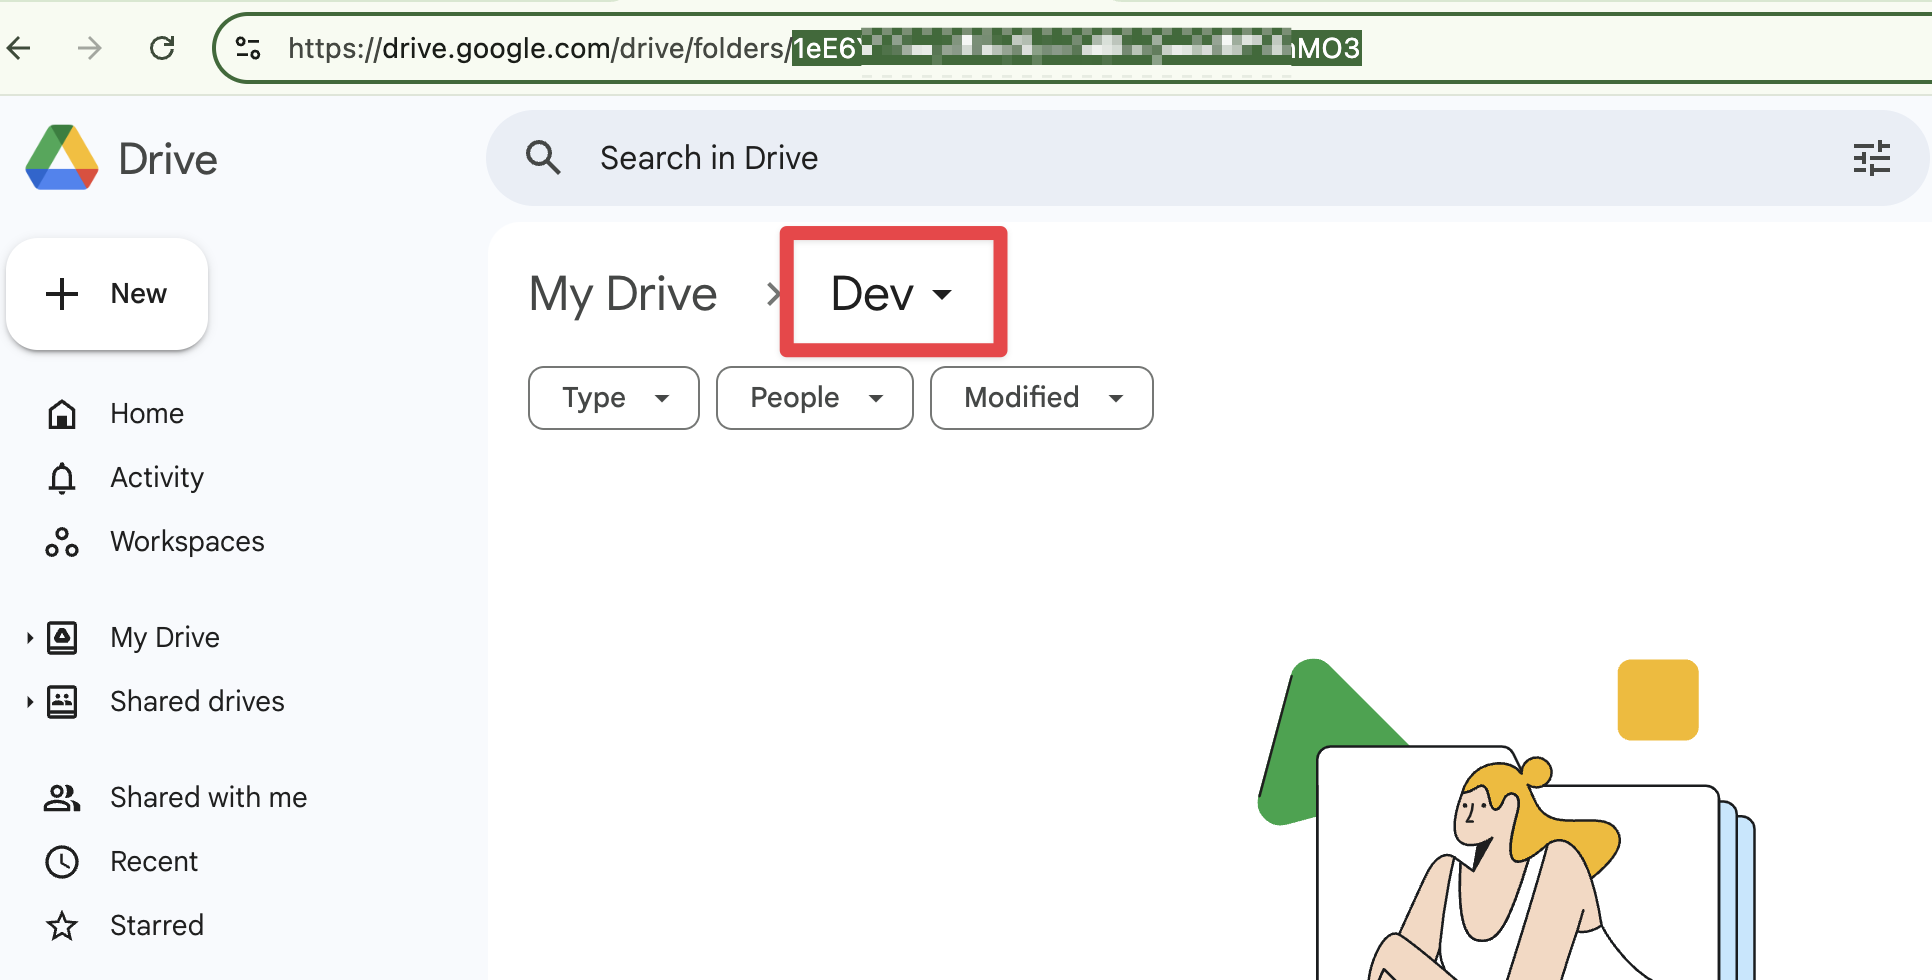The height and width of the screenshot is (980, 1932).
Task: Click the search icon in the search bar
Action: (x=543, y=157)
